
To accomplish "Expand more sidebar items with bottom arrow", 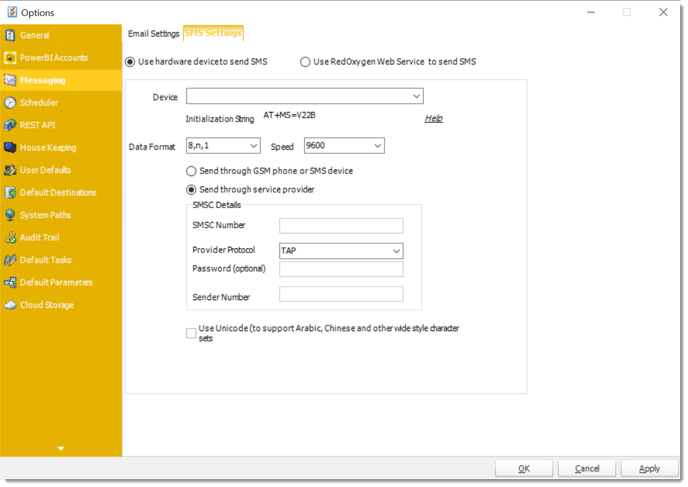I will [61, 448].
